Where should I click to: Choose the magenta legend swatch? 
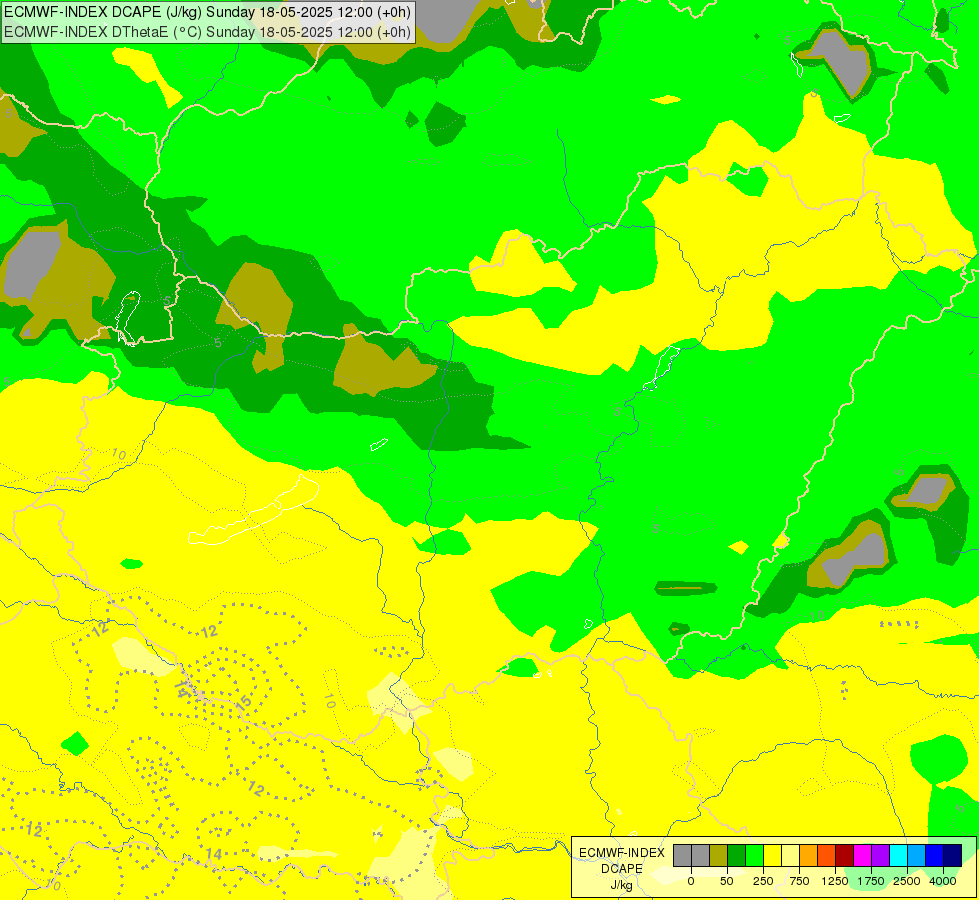(863, 856)
